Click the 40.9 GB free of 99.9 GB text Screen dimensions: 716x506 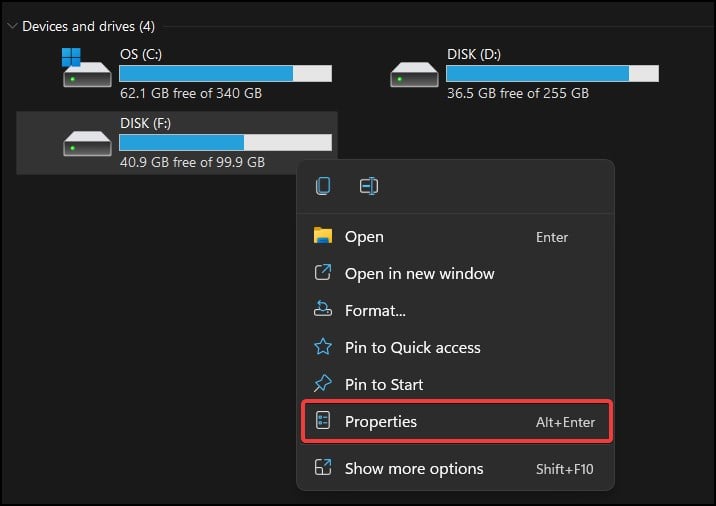click(x=192, y=162)
